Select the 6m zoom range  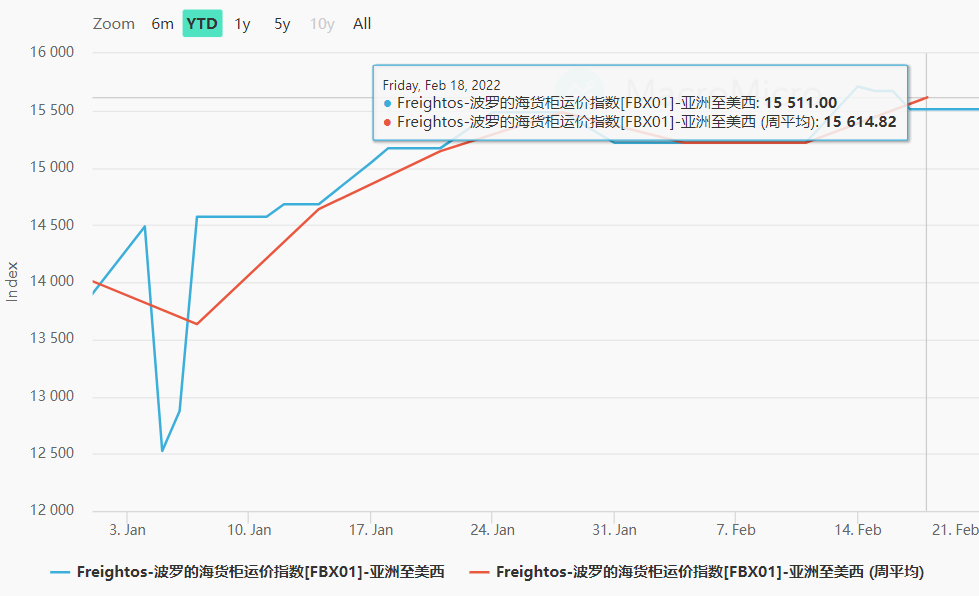click(x=162, y=23)
